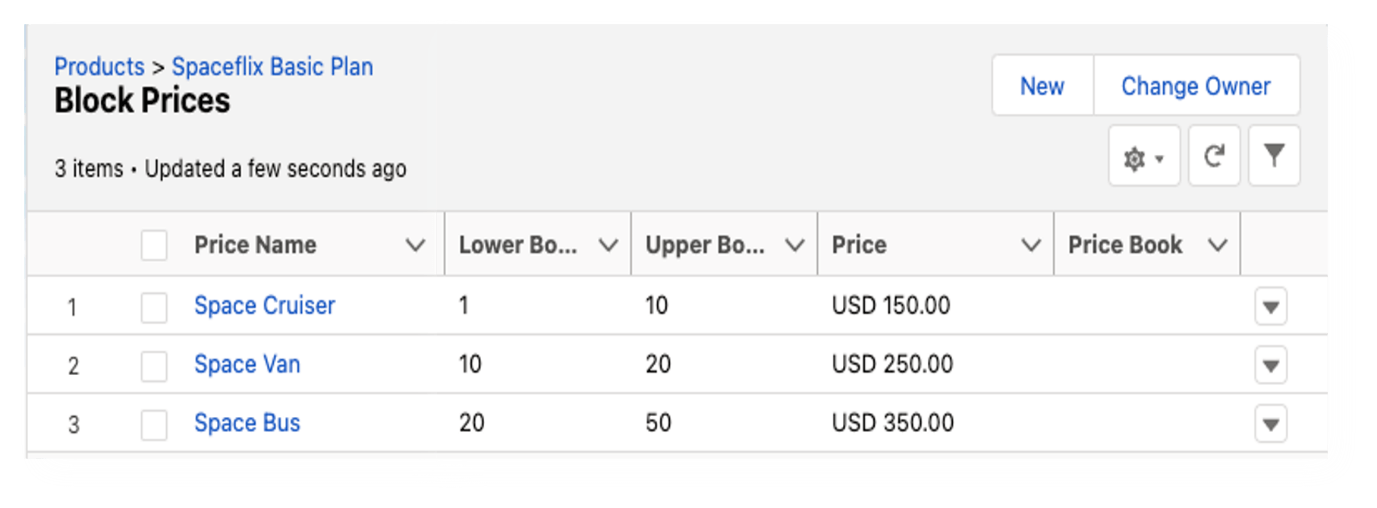
Task: Select the Space Van row checkbox
Action: [154, 366]
